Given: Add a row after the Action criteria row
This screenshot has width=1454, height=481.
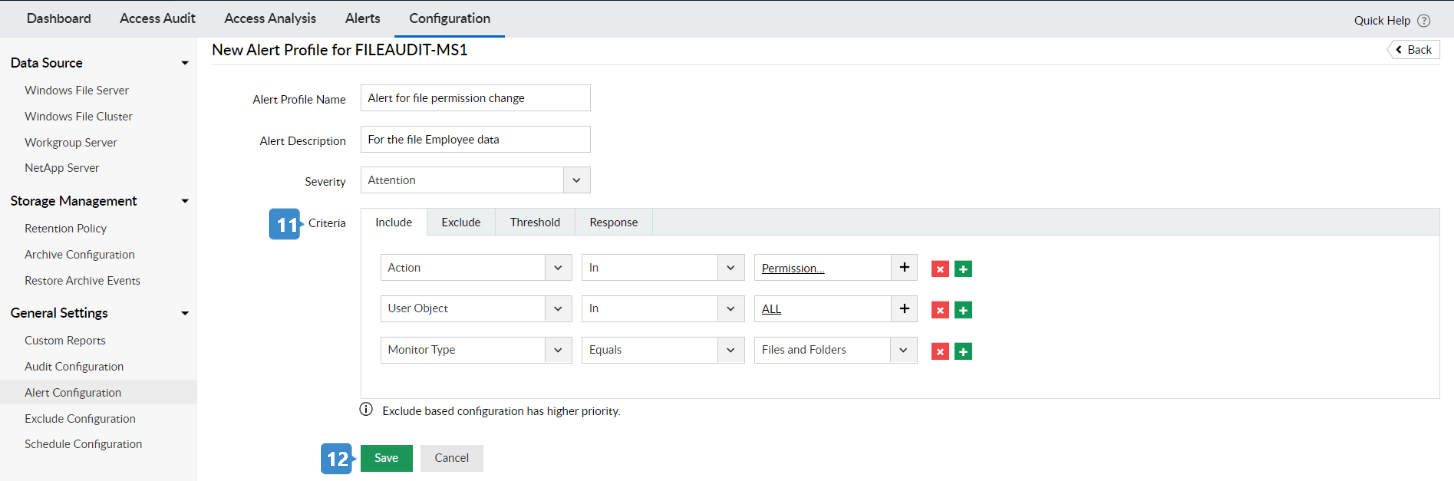Looking at the screenshot, I should point(963,269).
